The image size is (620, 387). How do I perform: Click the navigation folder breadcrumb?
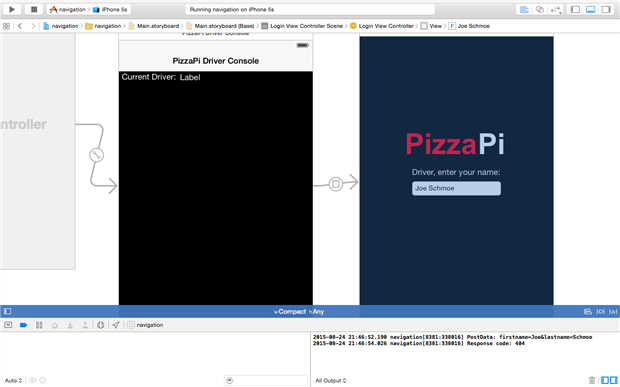pyautogui.click(x=103, y=26)
